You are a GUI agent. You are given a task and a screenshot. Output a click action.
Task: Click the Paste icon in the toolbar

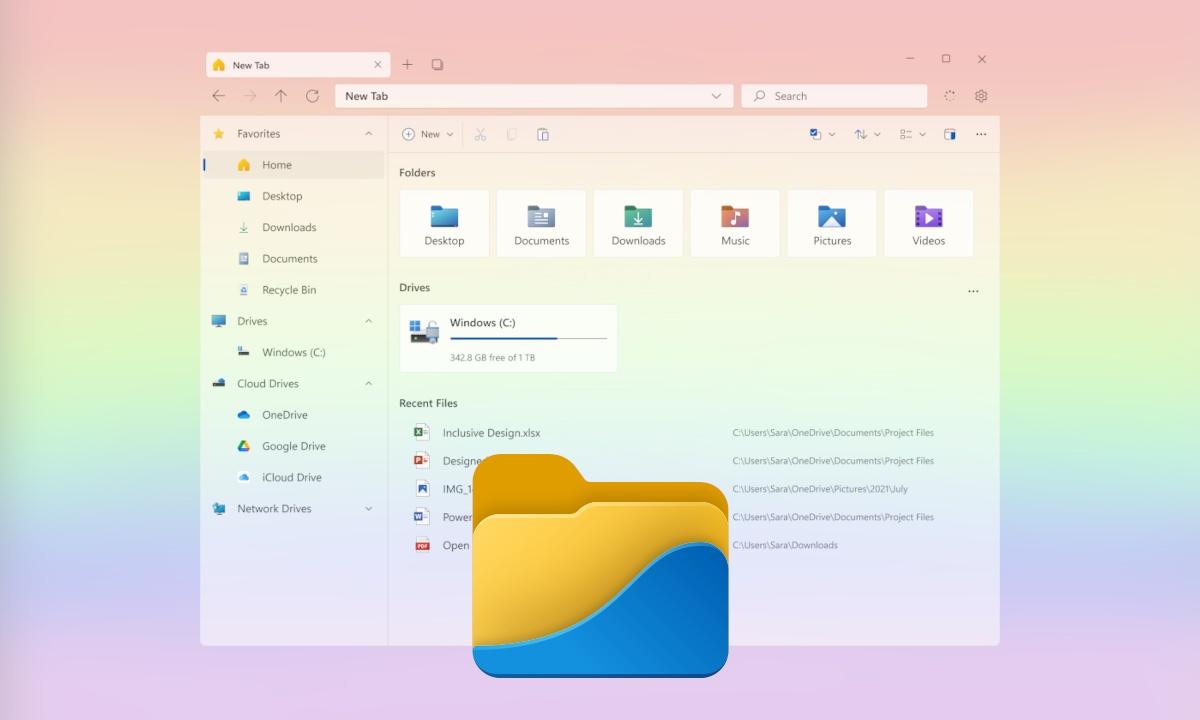[543, 133]
